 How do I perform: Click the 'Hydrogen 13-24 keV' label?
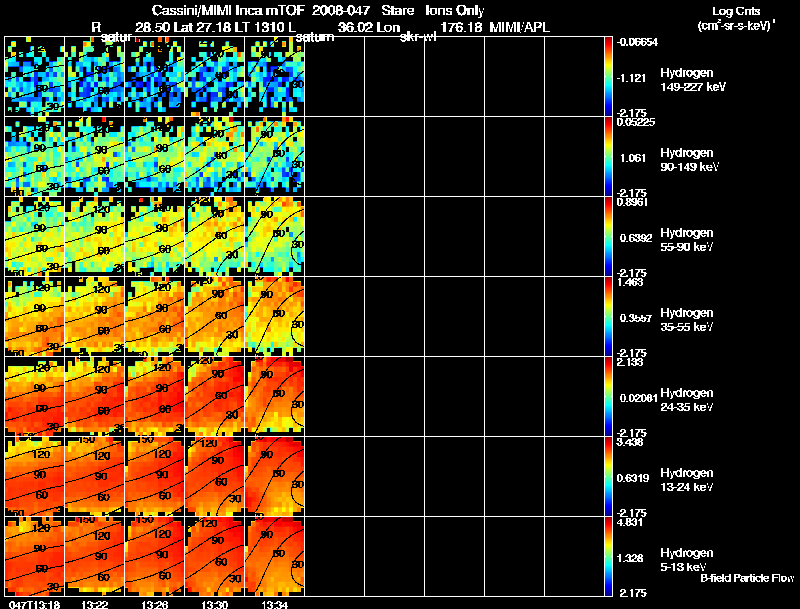(x=687, y=480)
